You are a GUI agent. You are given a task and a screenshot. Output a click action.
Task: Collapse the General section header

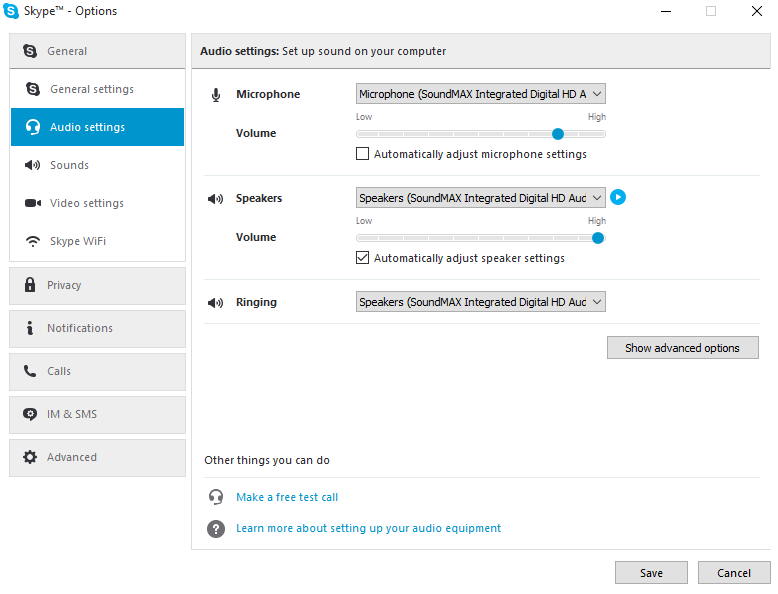(97, 51)
